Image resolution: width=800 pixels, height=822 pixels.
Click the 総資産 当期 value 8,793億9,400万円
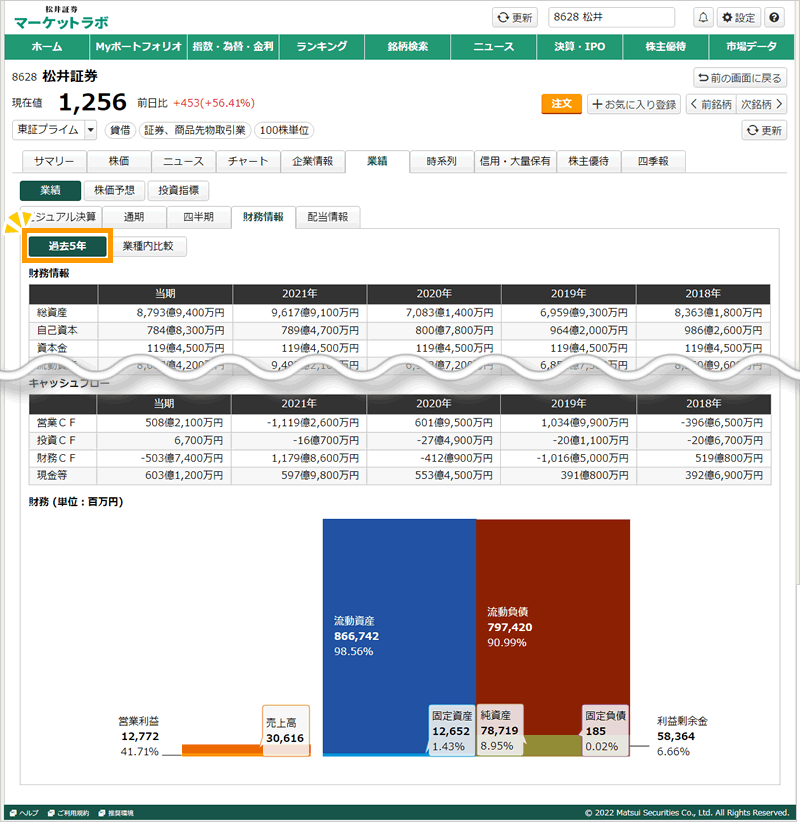(181, 313)
